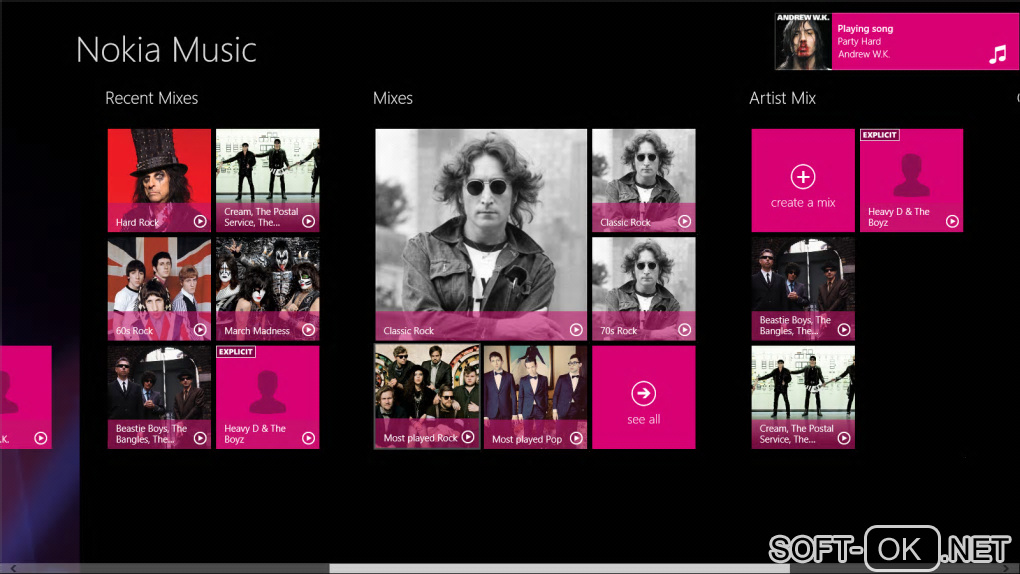The image size is (1020, 574).
Task: Open Andrew W.K. album art thumbnail
Action: pyautogui.click(x=803, y=42)
